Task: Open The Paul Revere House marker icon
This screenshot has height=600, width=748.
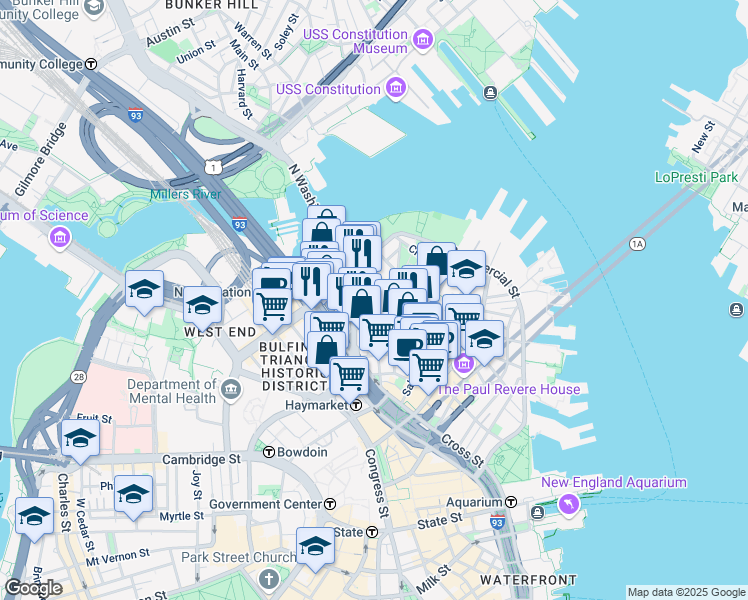Action: coord(464,365)
